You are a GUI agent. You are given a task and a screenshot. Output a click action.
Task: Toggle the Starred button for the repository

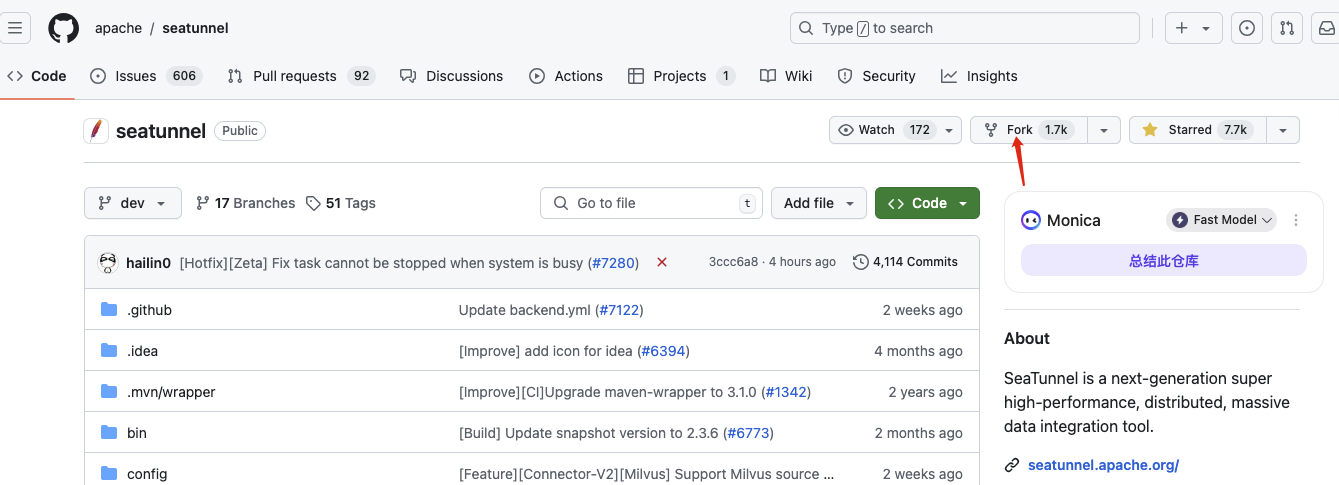click(1198, 130)
